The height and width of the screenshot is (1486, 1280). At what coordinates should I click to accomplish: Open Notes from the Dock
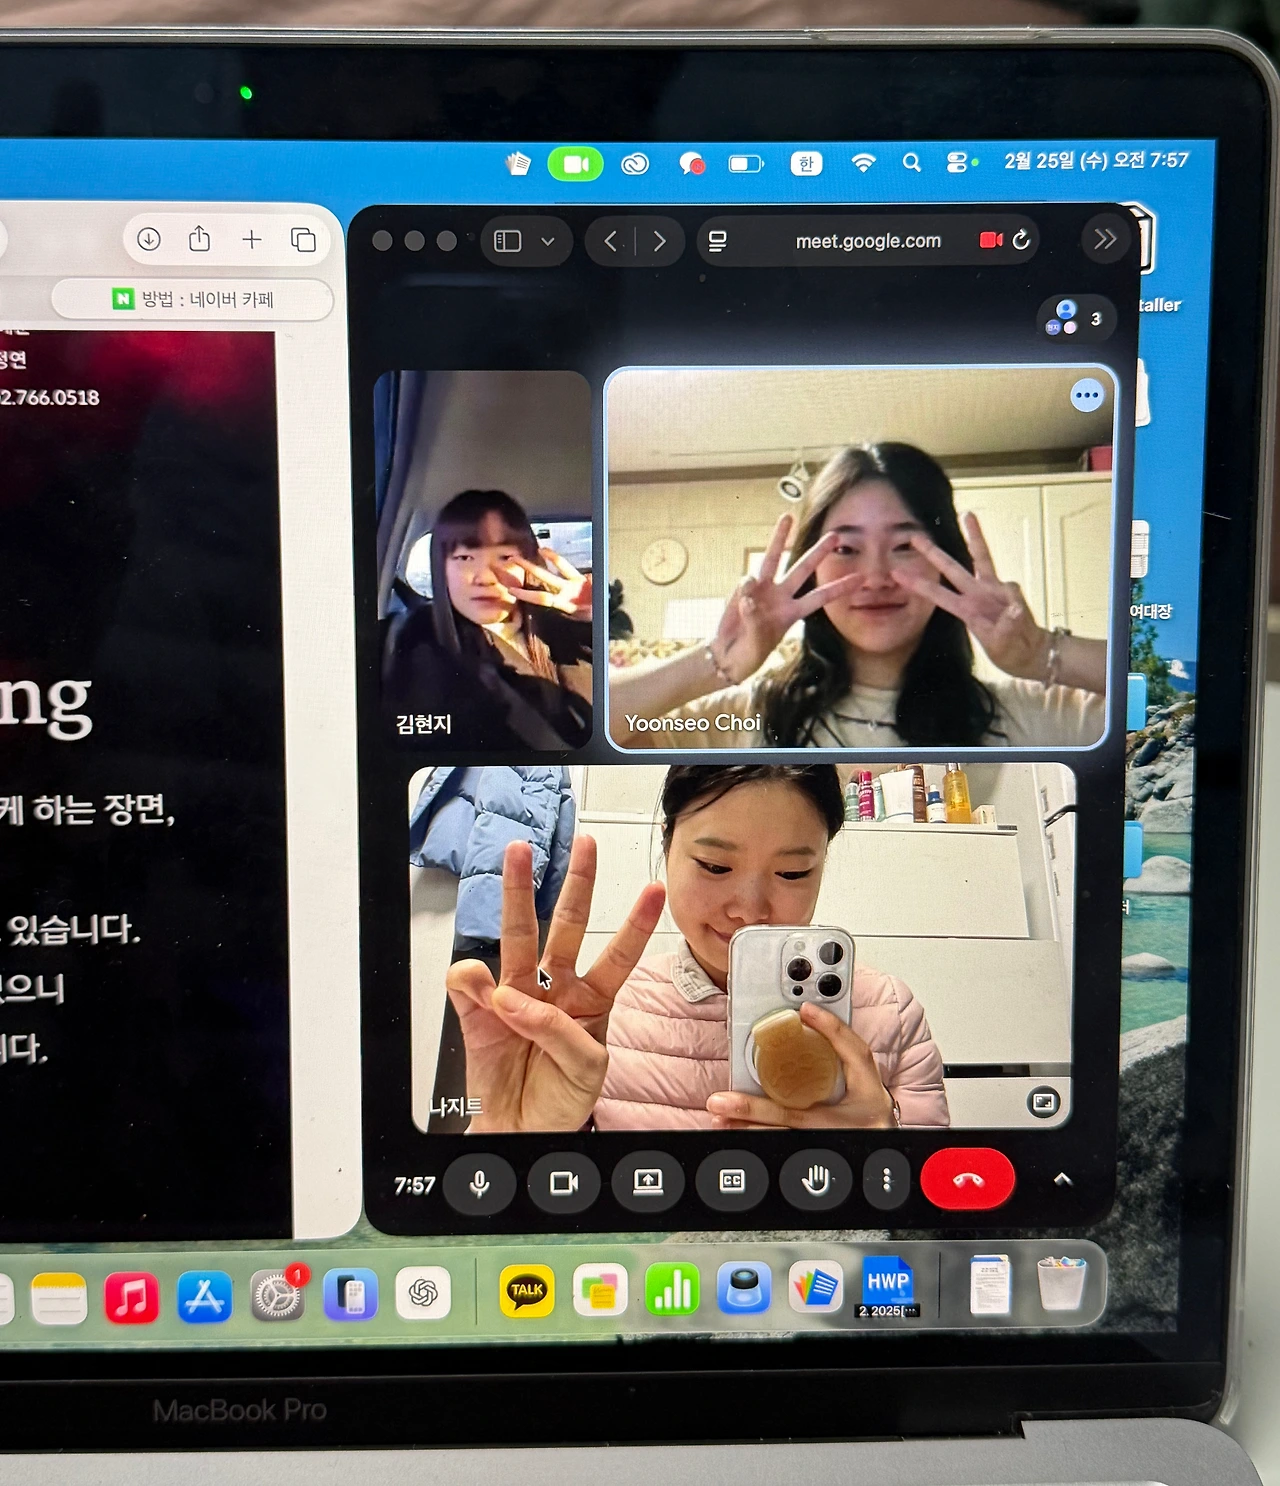coord(58,1299)
